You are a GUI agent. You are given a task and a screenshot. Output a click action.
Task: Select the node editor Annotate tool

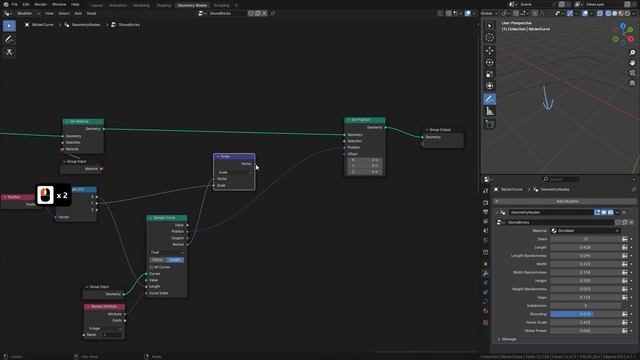point(9,39)
